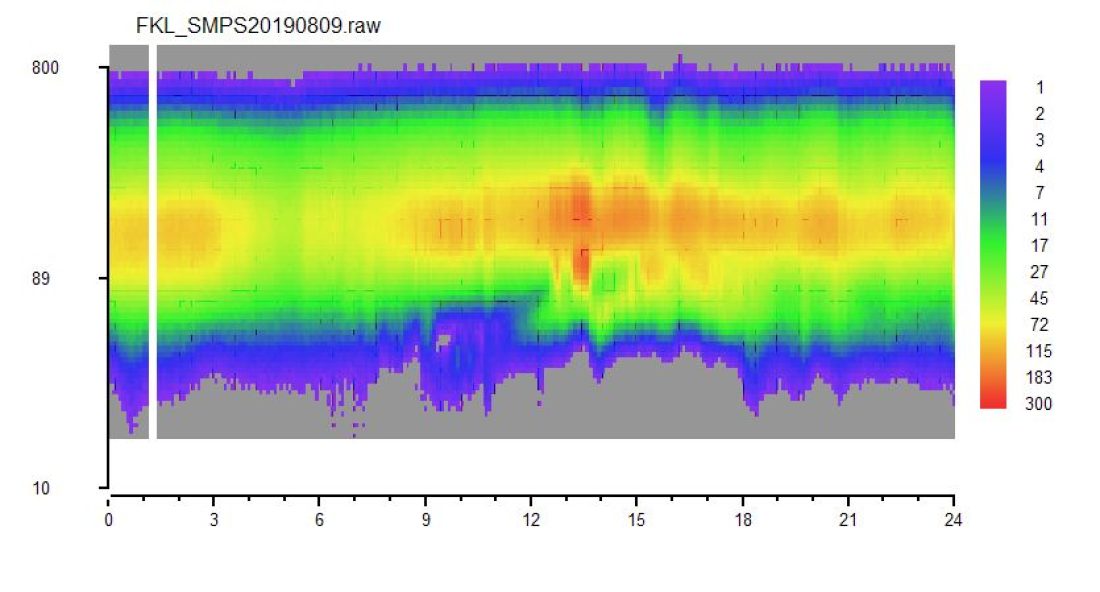Click the color legend value 27
The width and height of the screenshot is (1100, 592).
pyautogui.click(x=1039, y=272)
